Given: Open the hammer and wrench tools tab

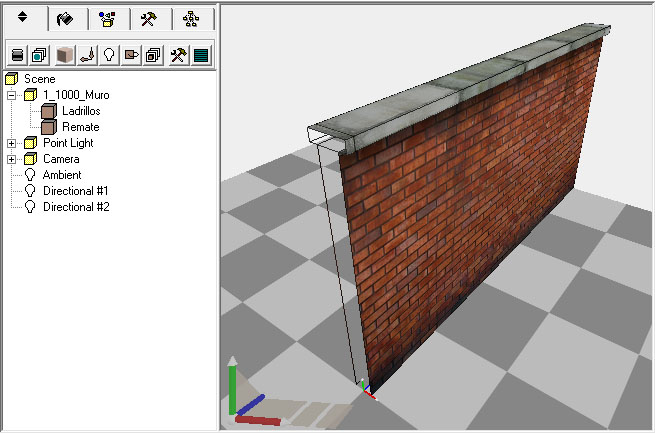Looking at the screenshot, I should (150, 18).
